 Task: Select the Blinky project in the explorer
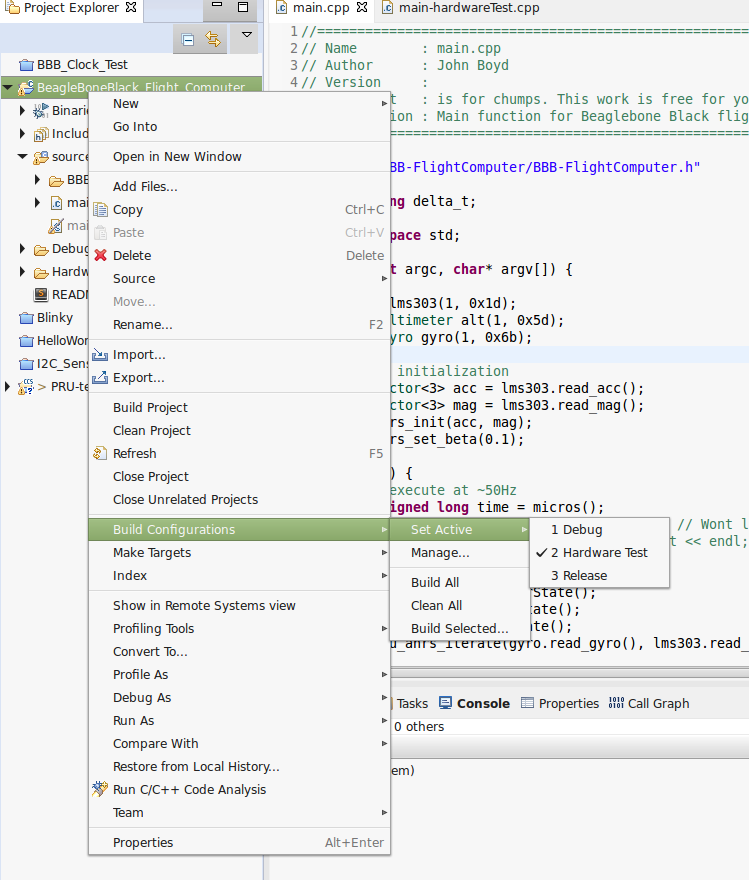55,318
